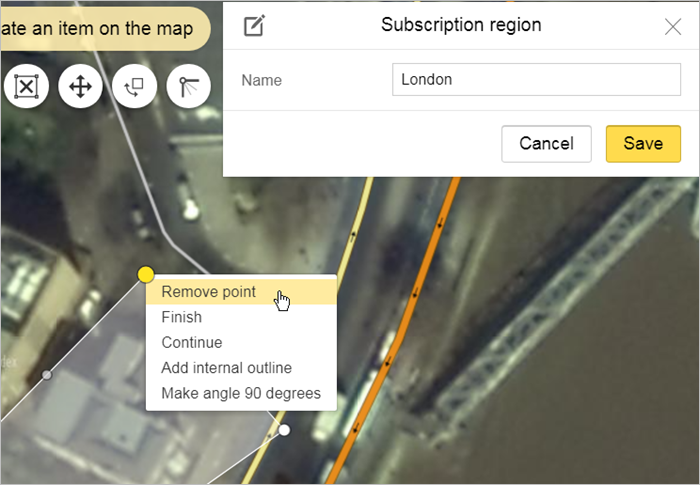Choose Add internal outline option
The image size is (700, 485).
coord(226,368)
